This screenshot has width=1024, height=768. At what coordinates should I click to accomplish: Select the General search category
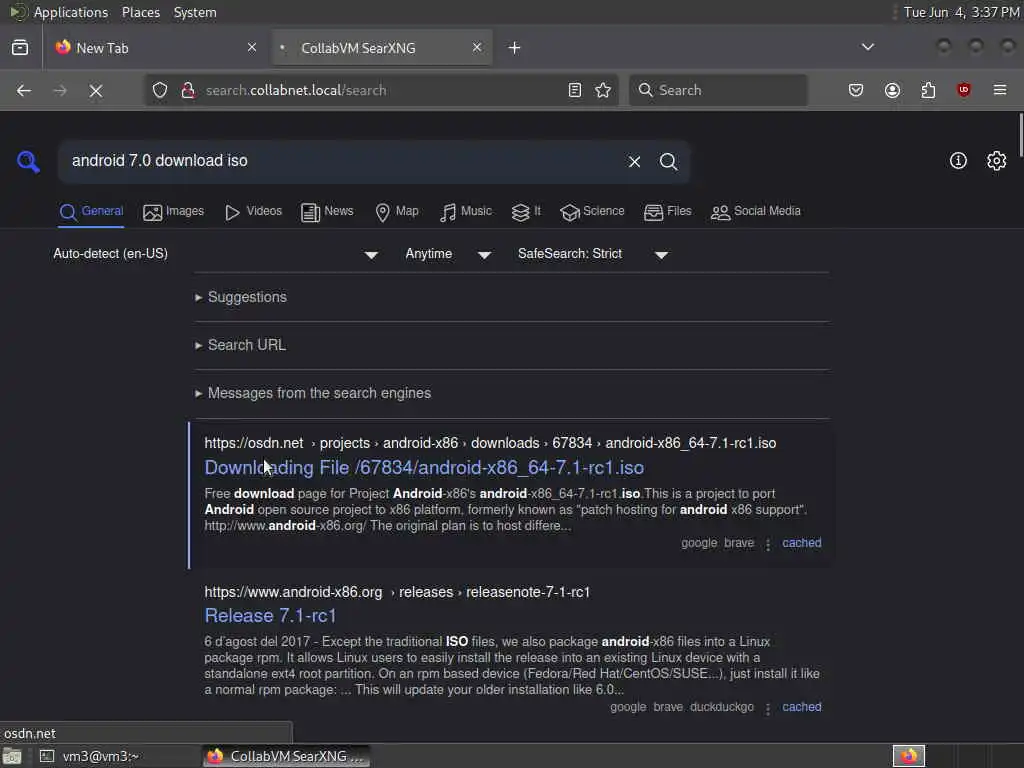[91, 212]
